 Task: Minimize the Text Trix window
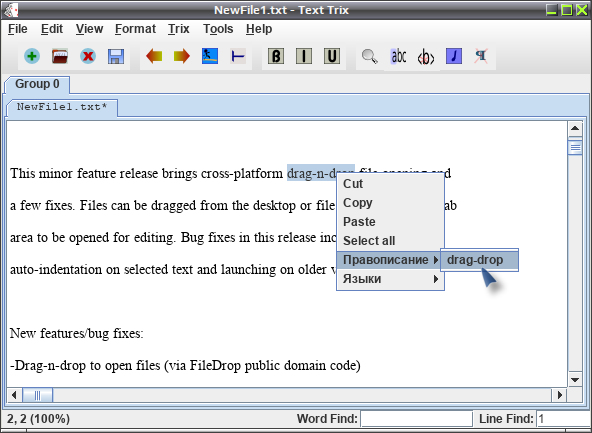552,10
